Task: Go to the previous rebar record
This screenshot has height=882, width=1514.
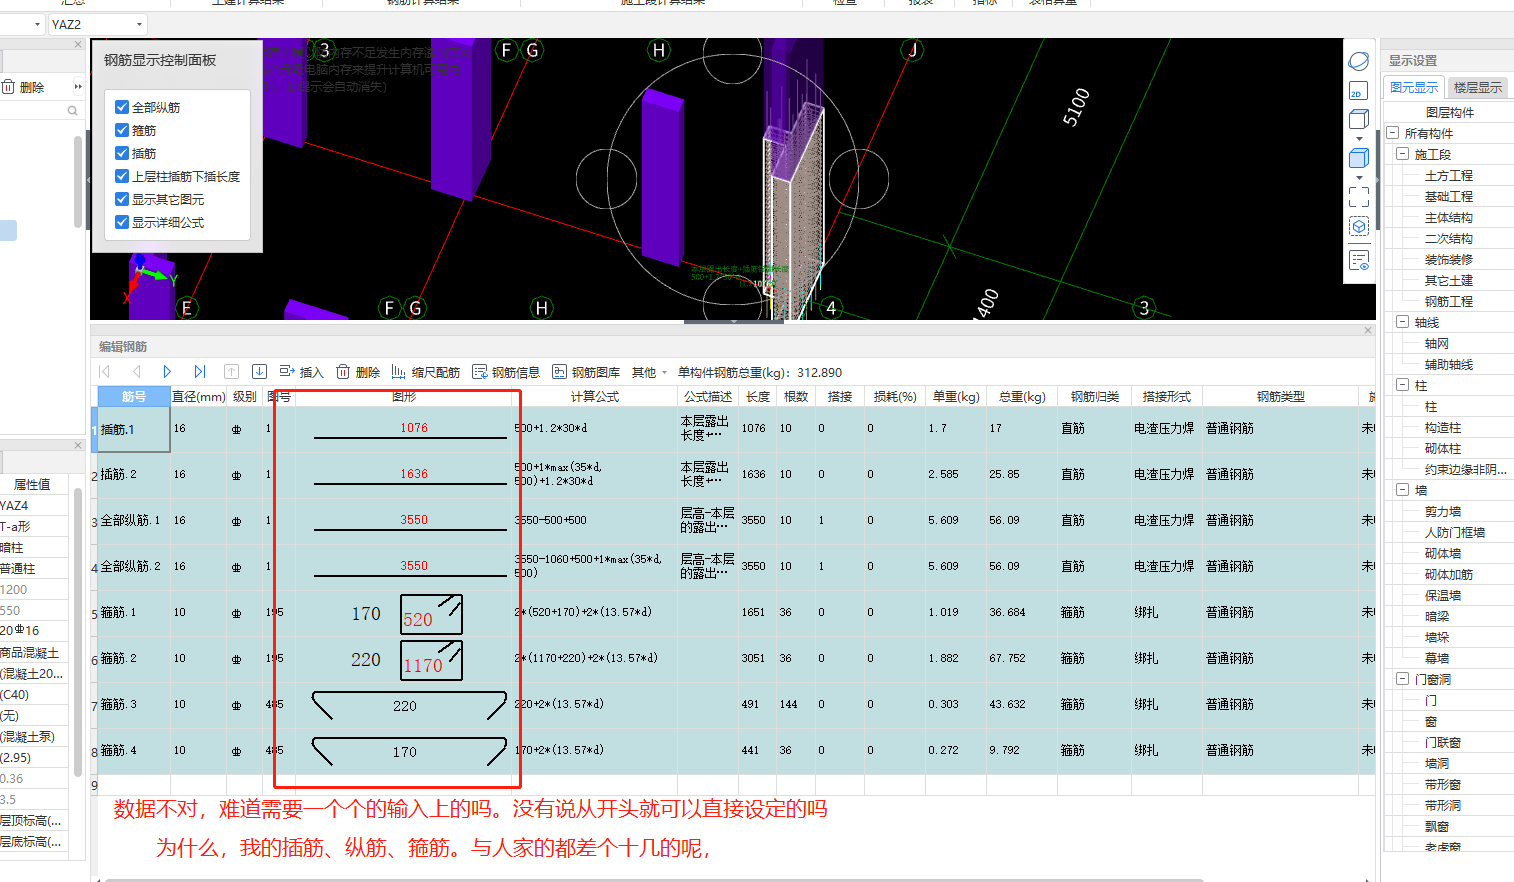Action: (x=137, y=372)
